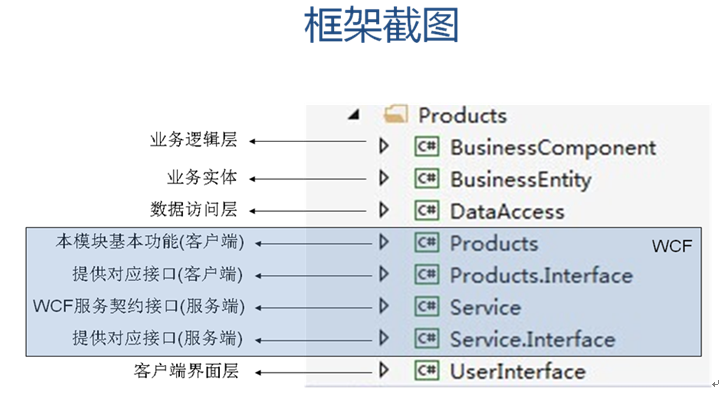723x396 pixels.
Task: Click the WCF label in highlighted box
Action: (x=672, y=246)
